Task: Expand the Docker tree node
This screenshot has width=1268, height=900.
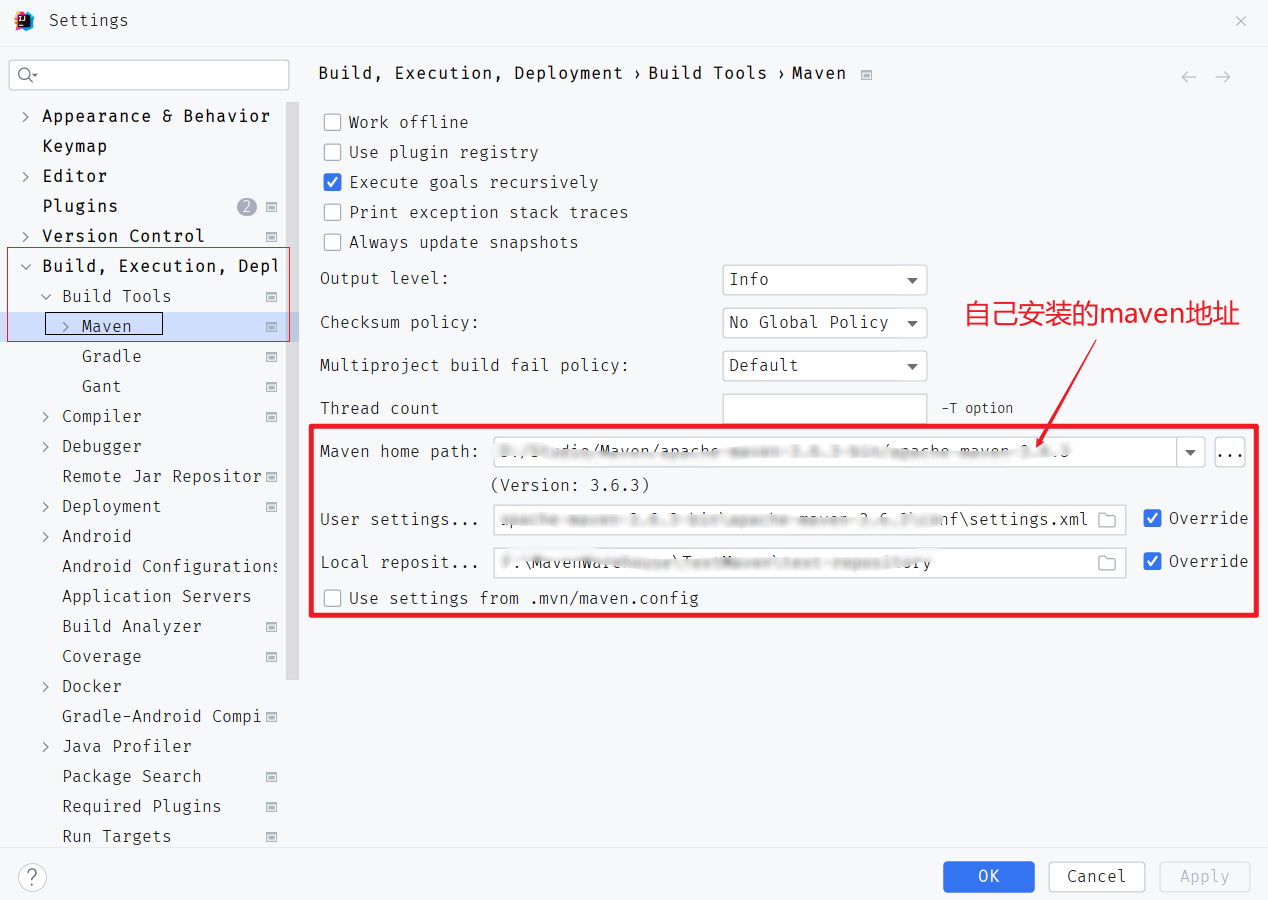Action: pyautogui.click(x=45, y=687)
